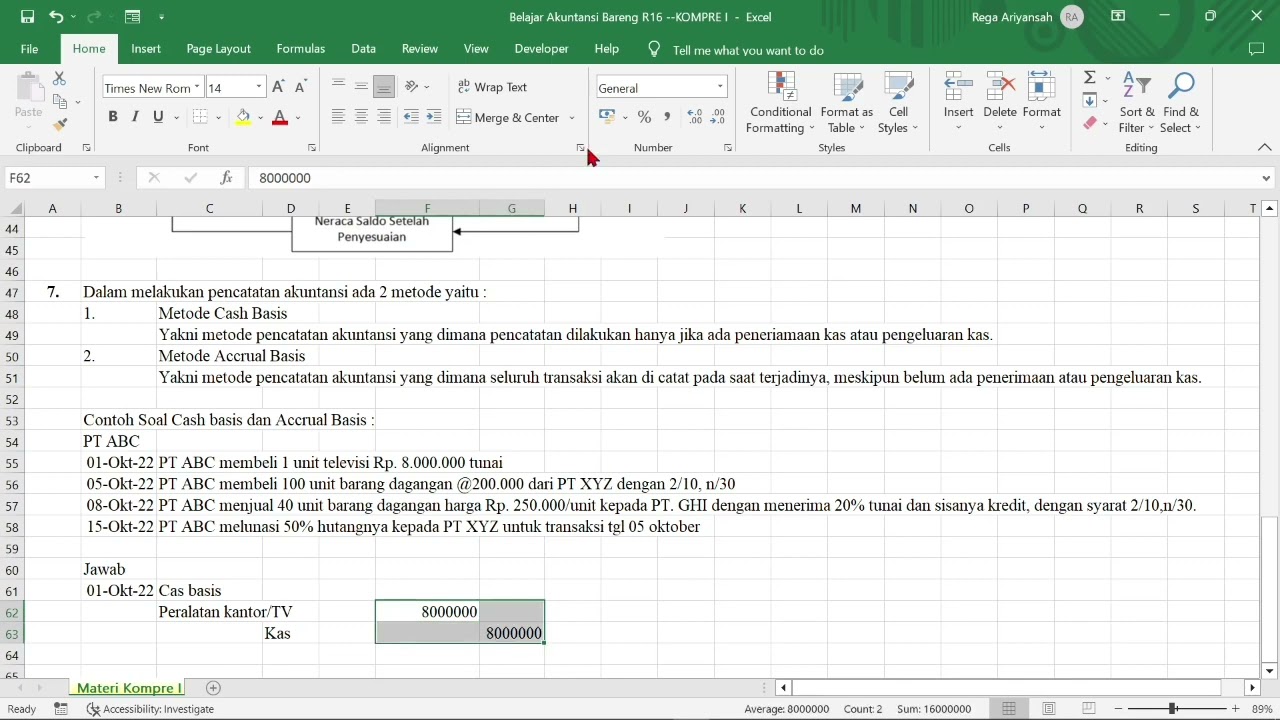Apply Accounting Number Format
Screen dimensions: 1280x720
(606, 117)
